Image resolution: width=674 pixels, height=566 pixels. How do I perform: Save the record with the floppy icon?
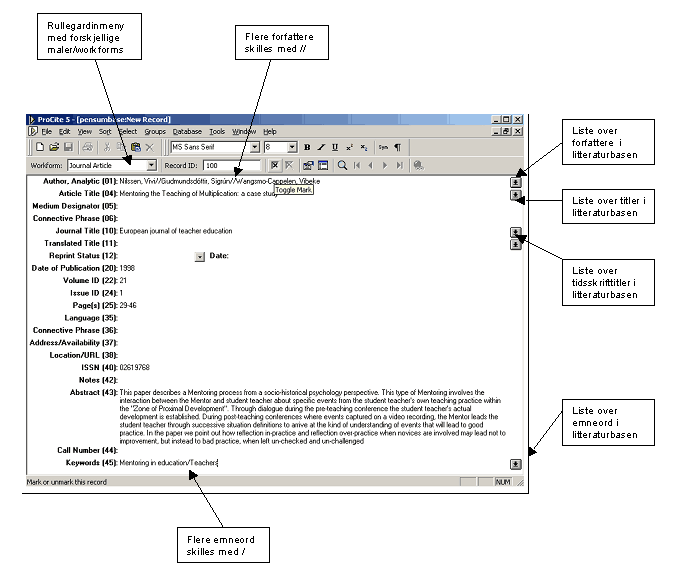(68, 147)
